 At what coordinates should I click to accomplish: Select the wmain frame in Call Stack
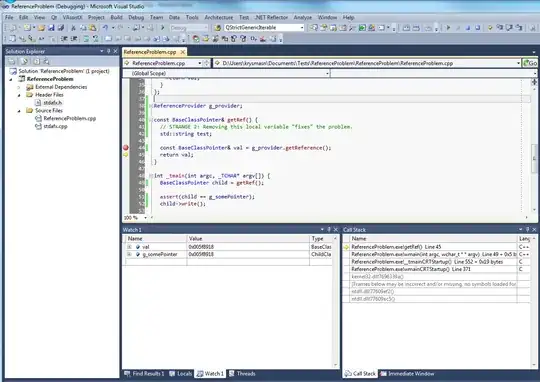click(434, 254)
